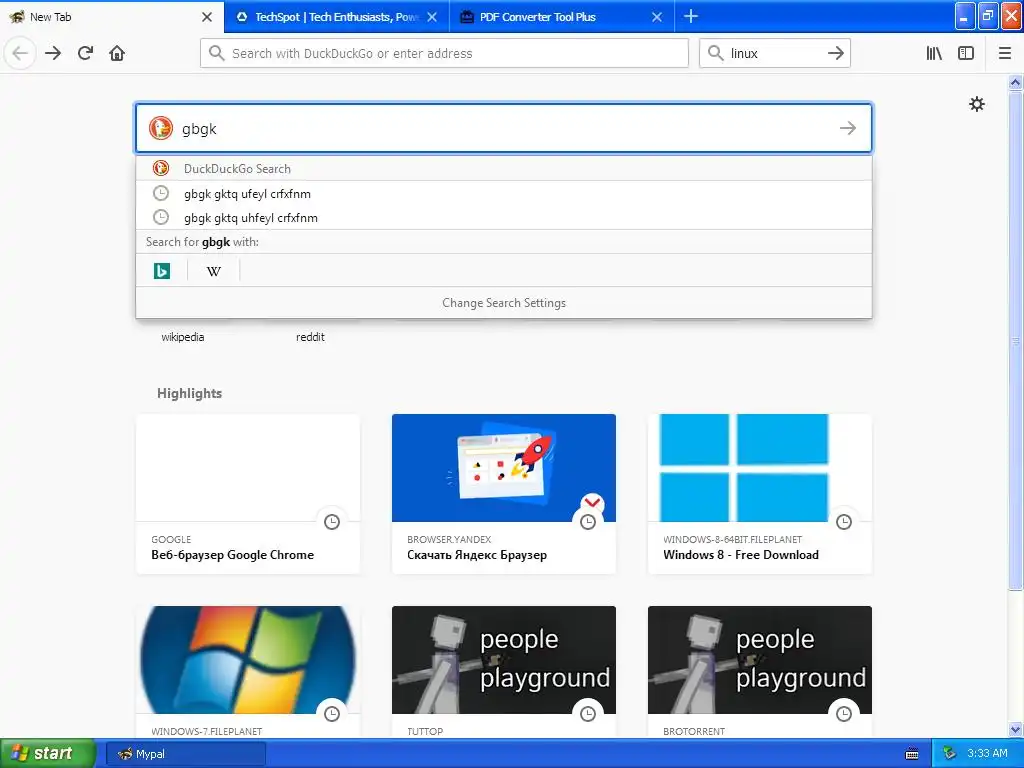
Task: Open the wikipedia top site
Action: pyautogui.click(x=183, y=337)
